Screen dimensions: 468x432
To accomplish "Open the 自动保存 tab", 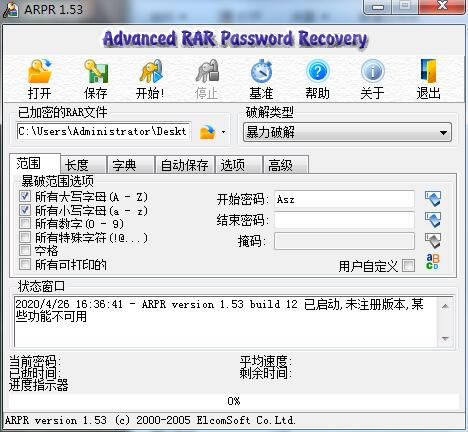I will pyautogui.click(x=185, y=165).
